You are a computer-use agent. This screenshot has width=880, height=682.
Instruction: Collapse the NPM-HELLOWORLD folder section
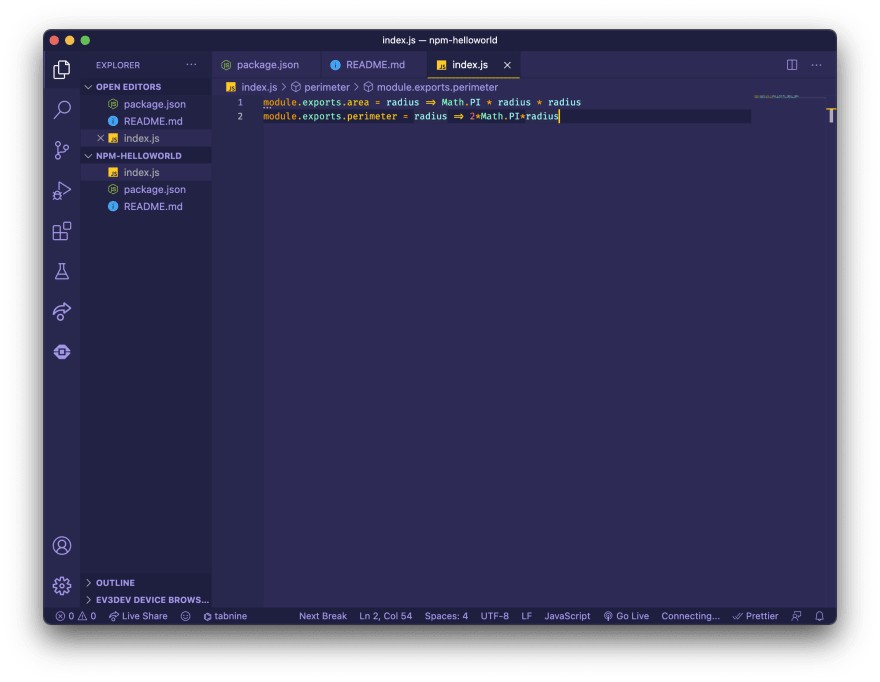pyautogui.click(x=146, y=155)
